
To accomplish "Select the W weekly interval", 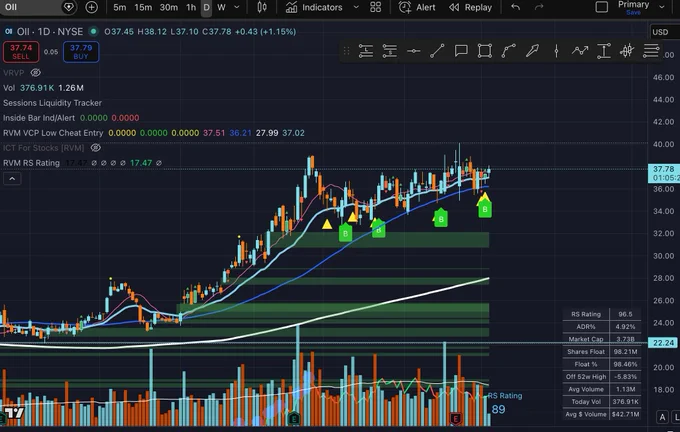I will tap(221, 7).
